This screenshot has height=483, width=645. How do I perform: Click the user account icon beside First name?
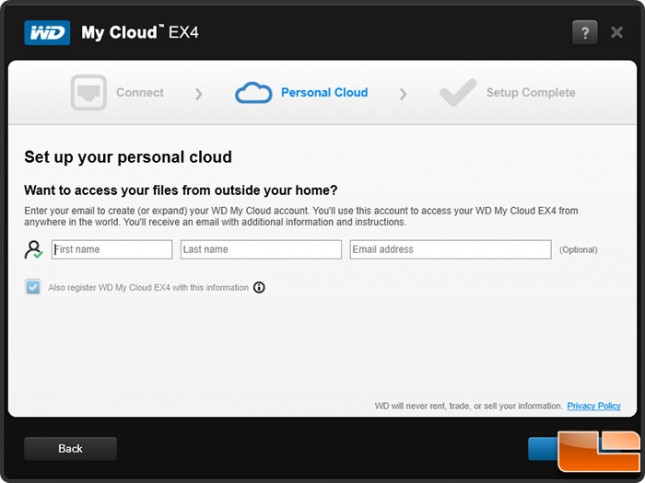[33, 250]
